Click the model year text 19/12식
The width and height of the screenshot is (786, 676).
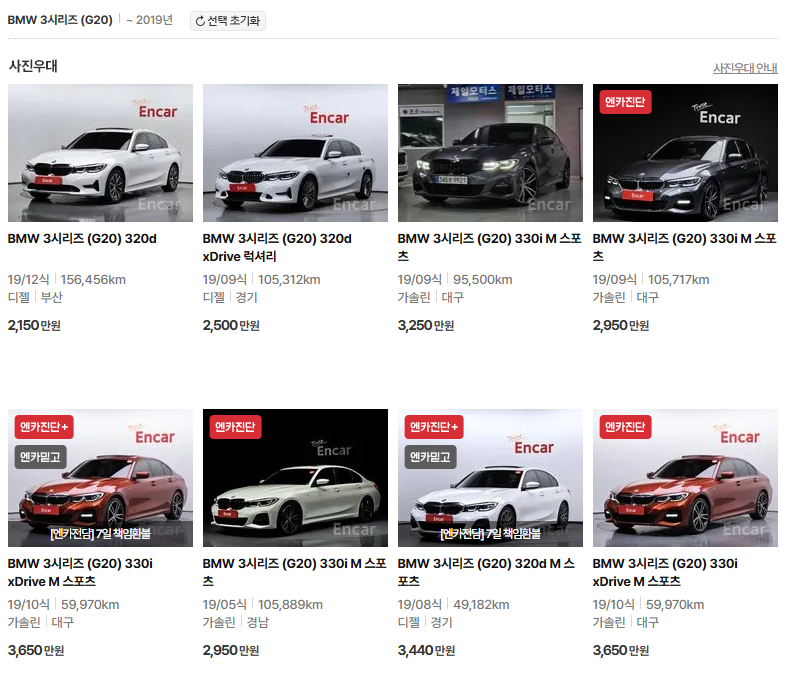click(29, 280)
